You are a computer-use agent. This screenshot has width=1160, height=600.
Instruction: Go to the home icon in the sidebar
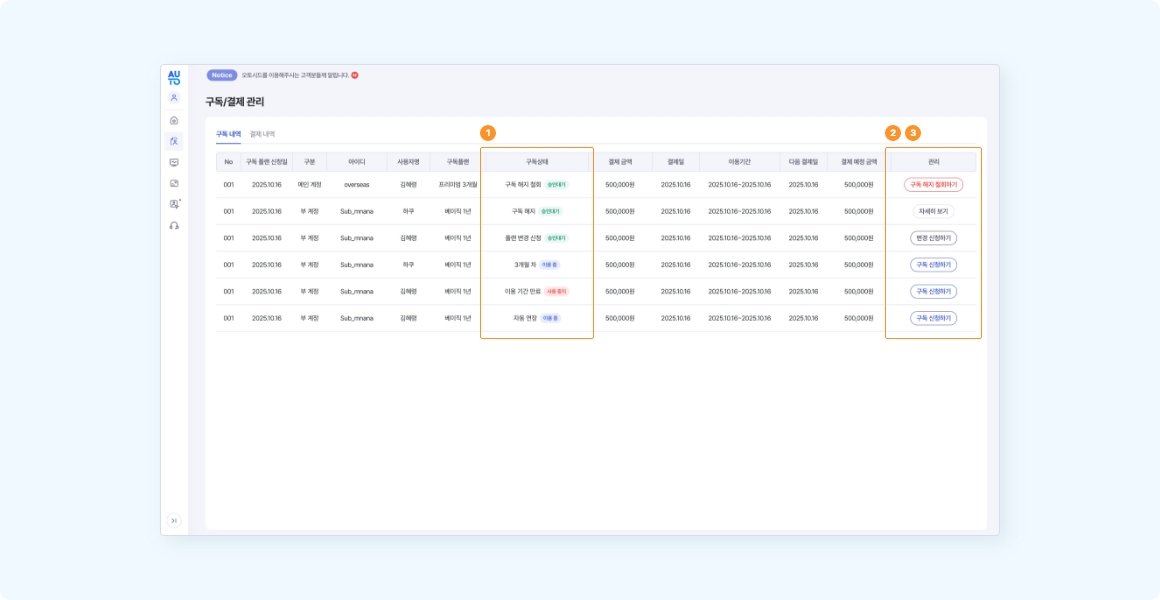pos(174,120)
